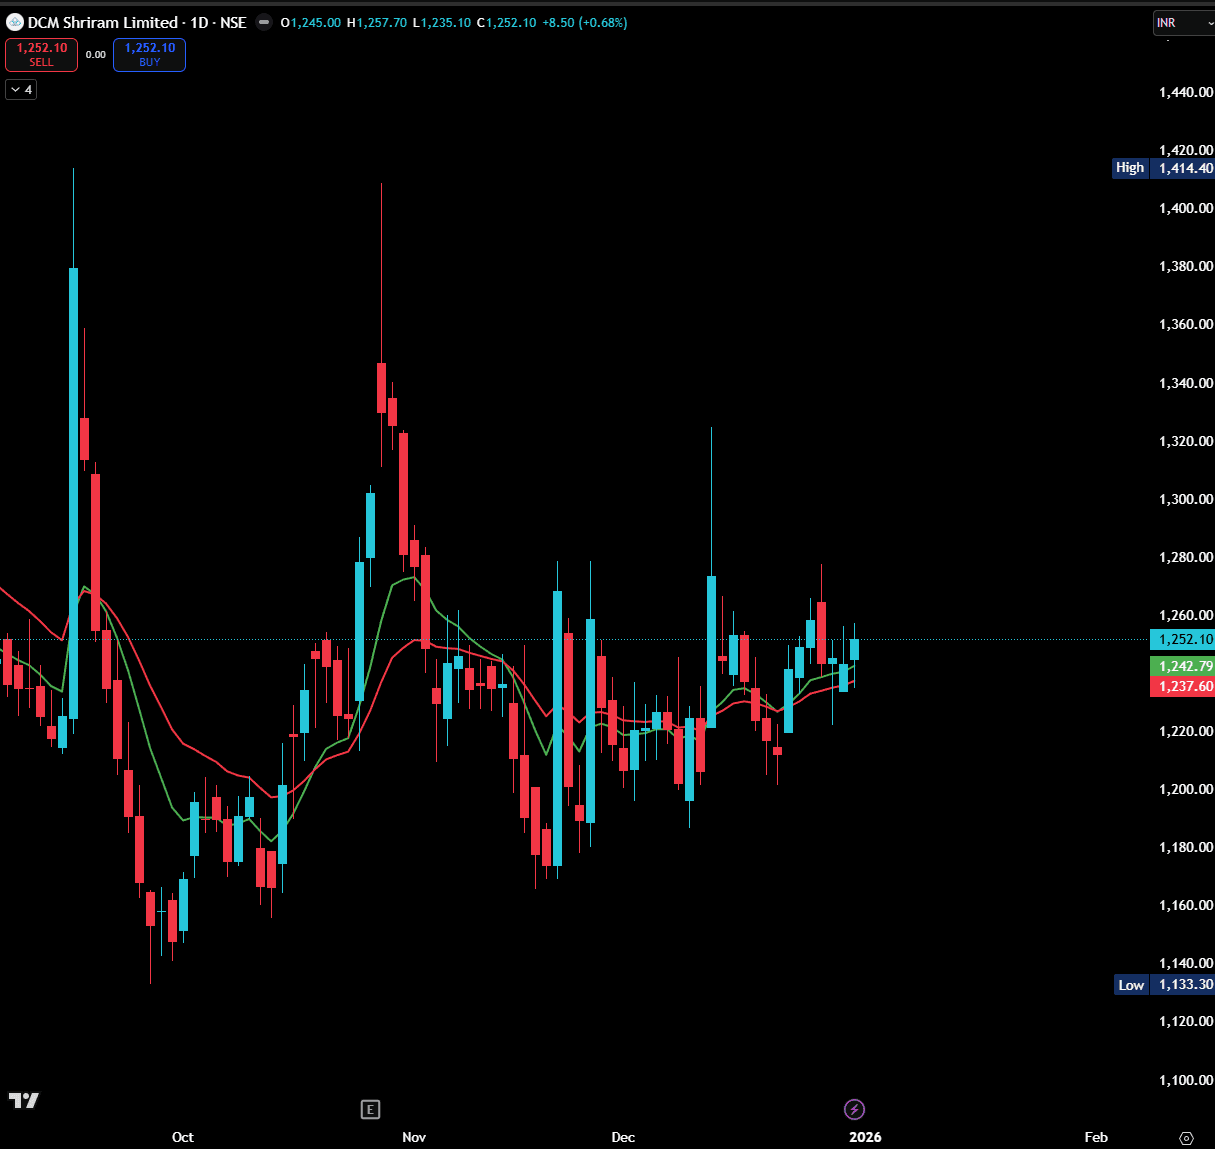Click the 1,360.00 price scale label
Viewport: 1215px width, 1149px height.
[x=1185, y=324]
